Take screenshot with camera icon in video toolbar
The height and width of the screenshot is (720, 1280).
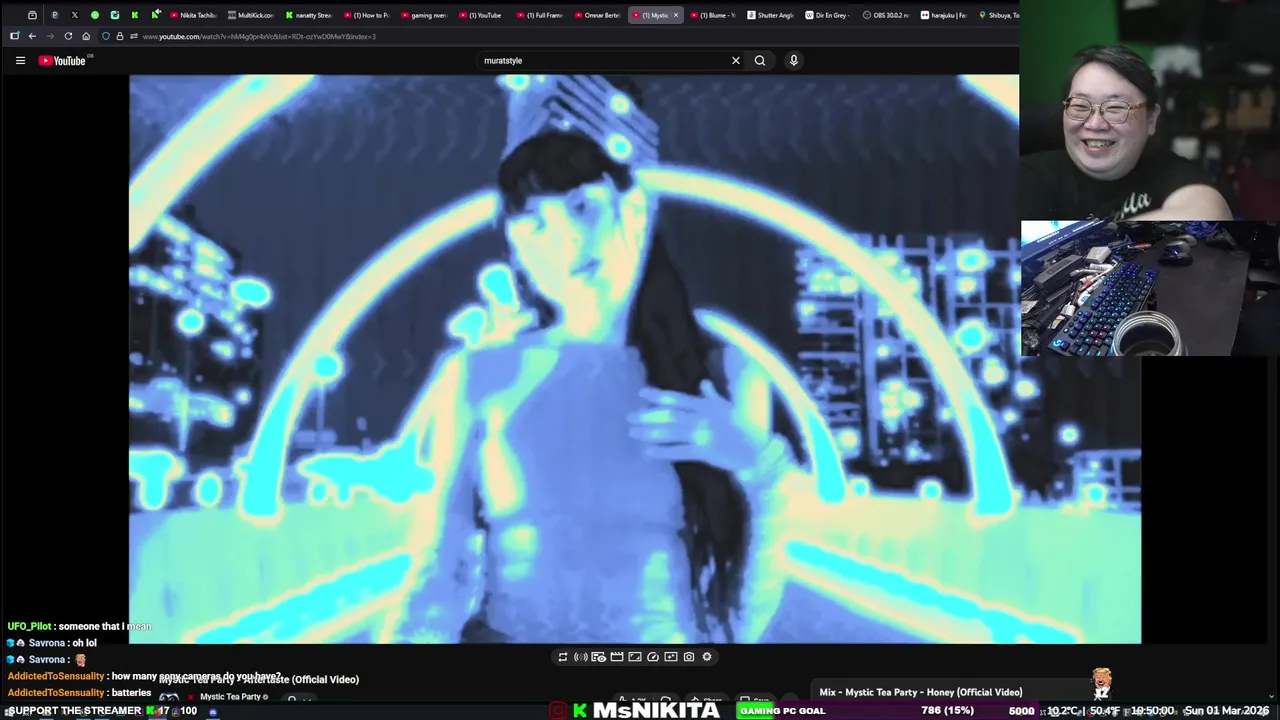coord(689,657)
